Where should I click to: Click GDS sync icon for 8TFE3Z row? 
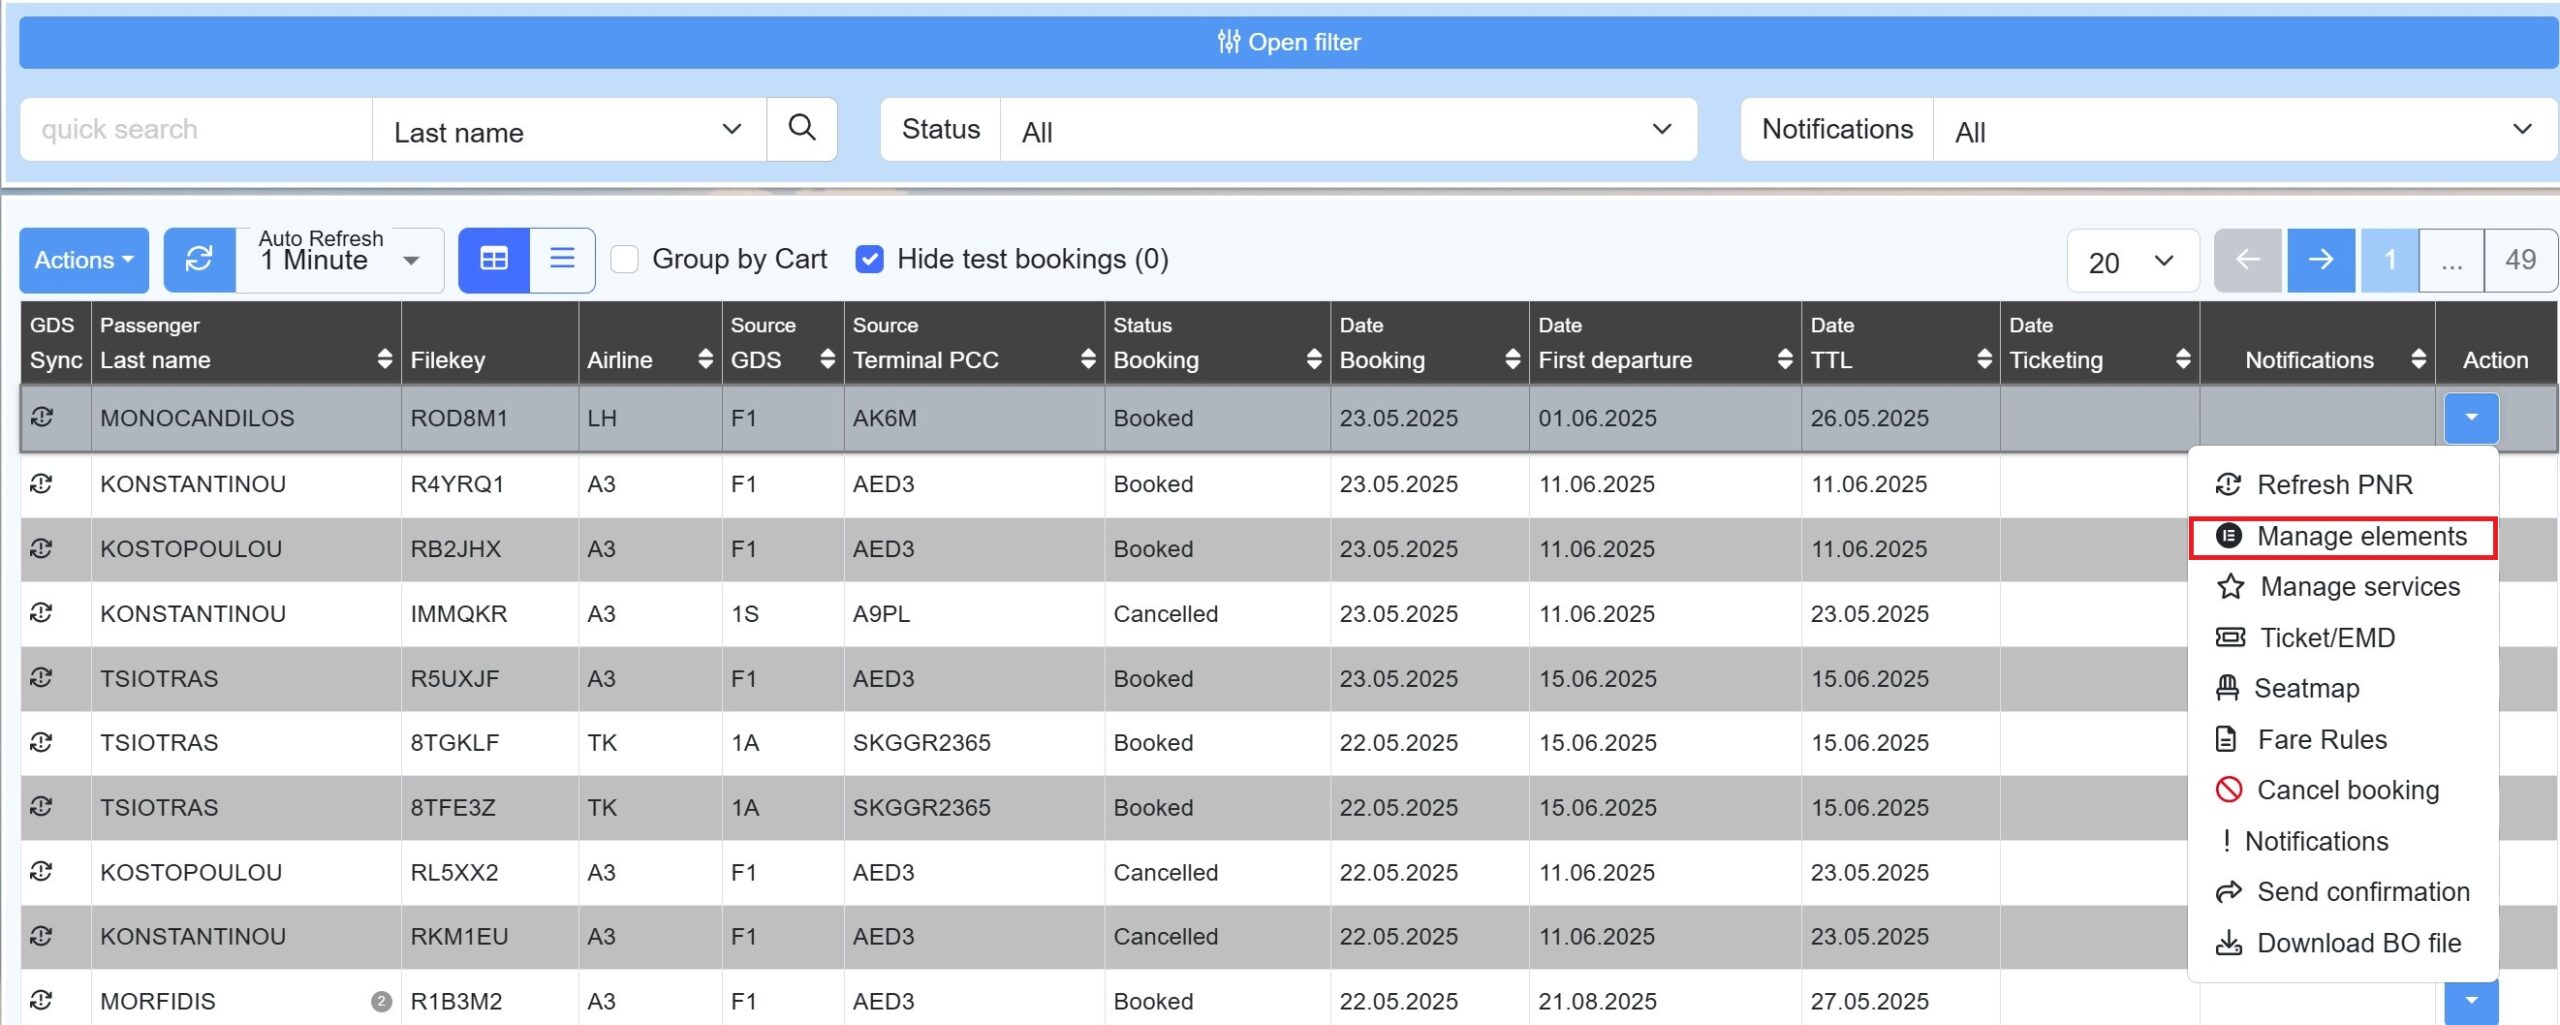coord(42,806)
